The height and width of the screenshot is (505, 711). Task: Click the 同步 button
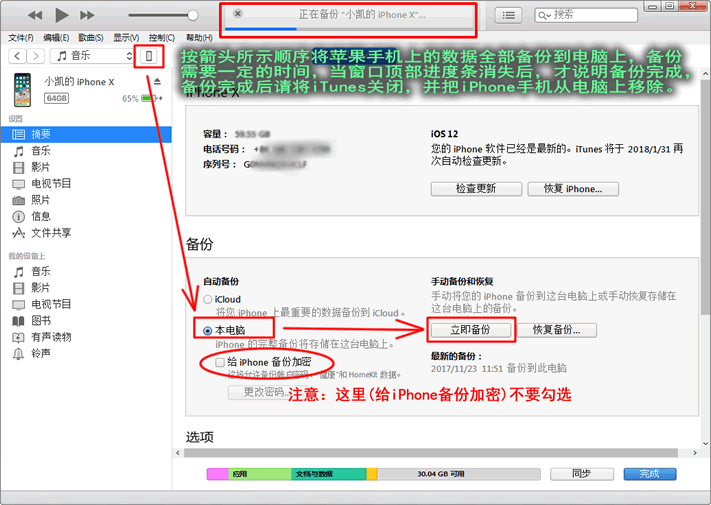[x=582, y=474]
